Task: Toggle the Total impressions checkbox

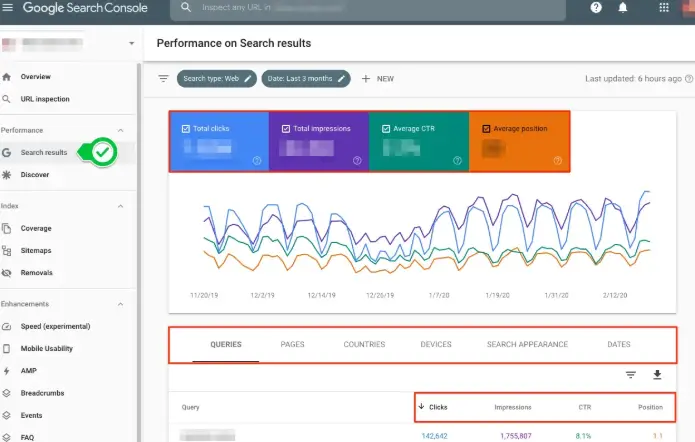Action: (x=286, y=129)
